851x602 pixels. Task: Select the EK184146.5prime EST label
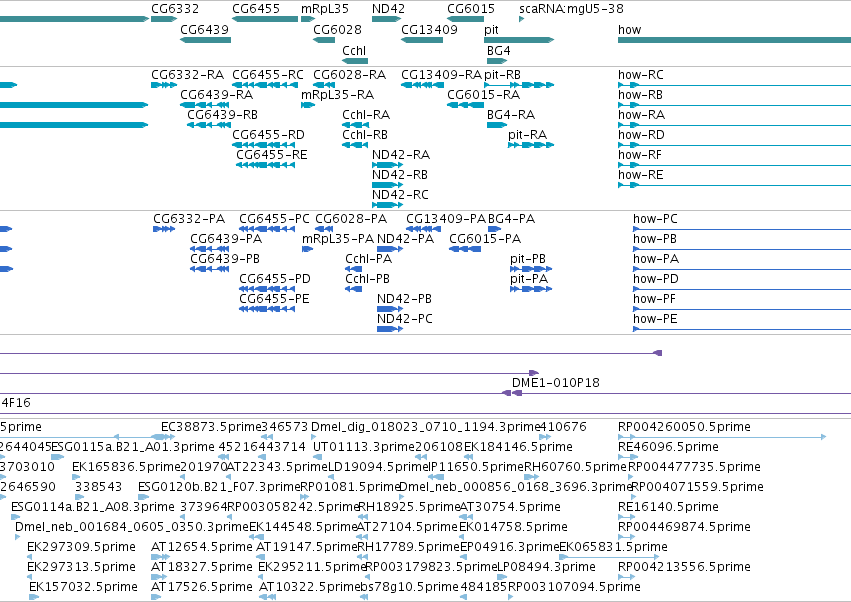(518, 447)
